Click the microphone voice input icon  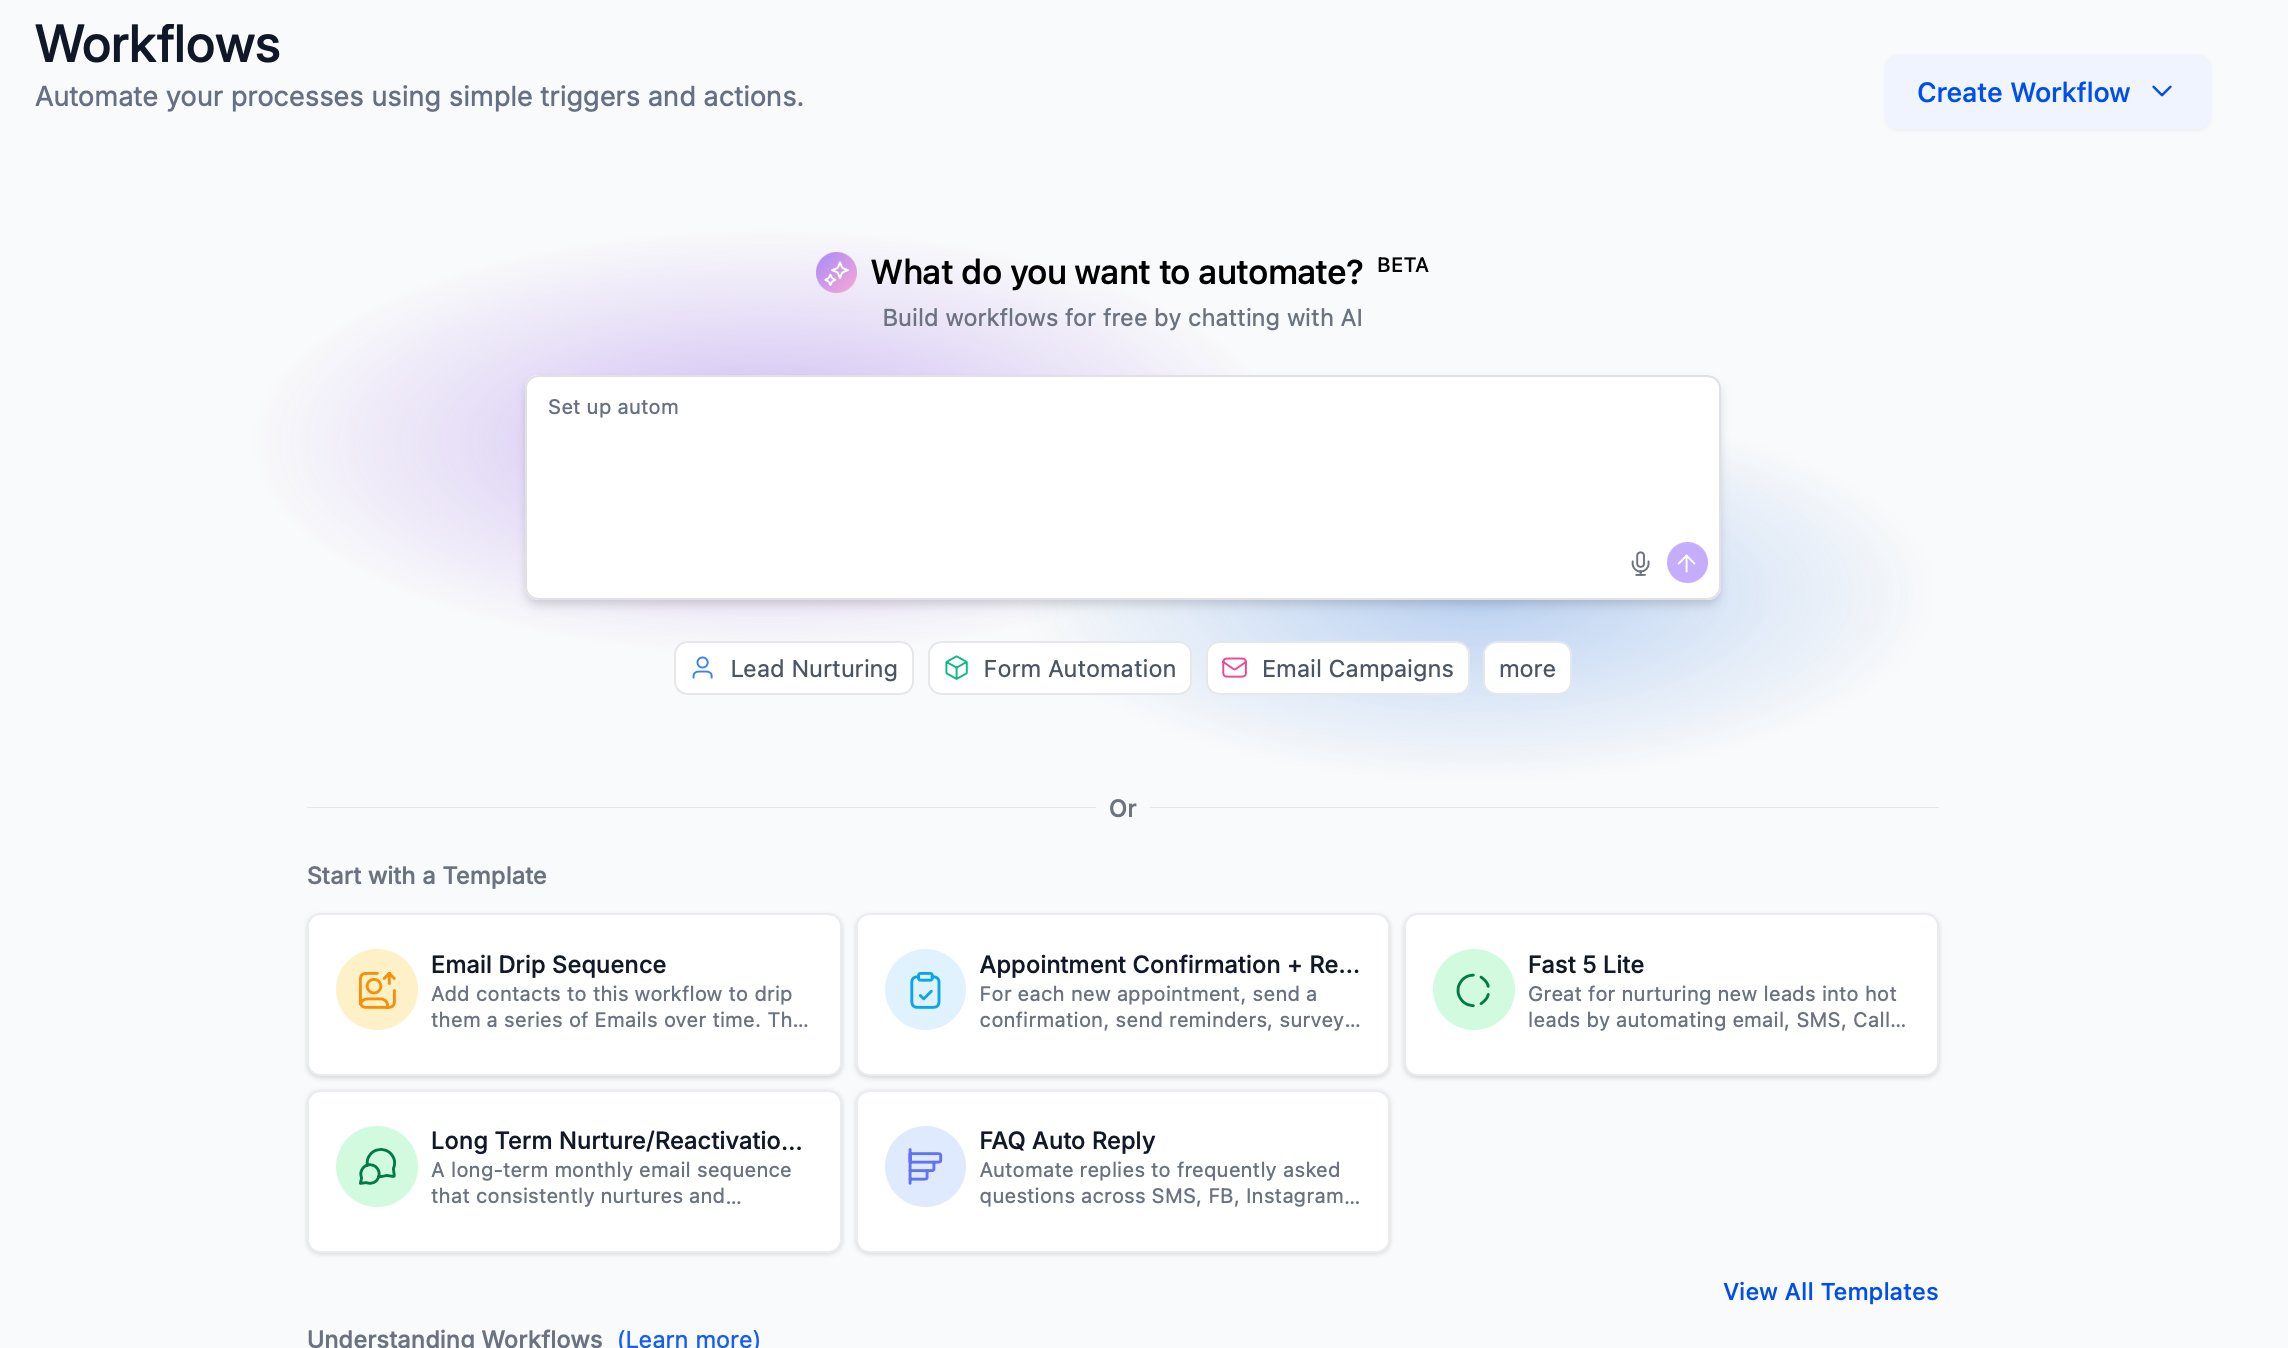[1640, 563]
